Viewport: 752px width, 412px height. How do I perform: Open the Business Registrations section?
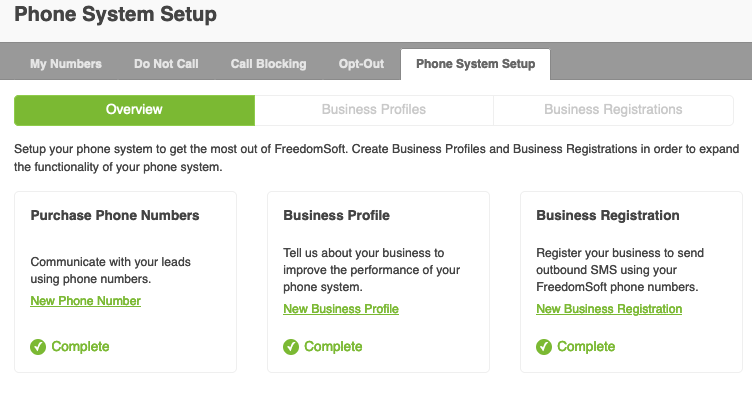pyautogui.click(x=613, y=110)
